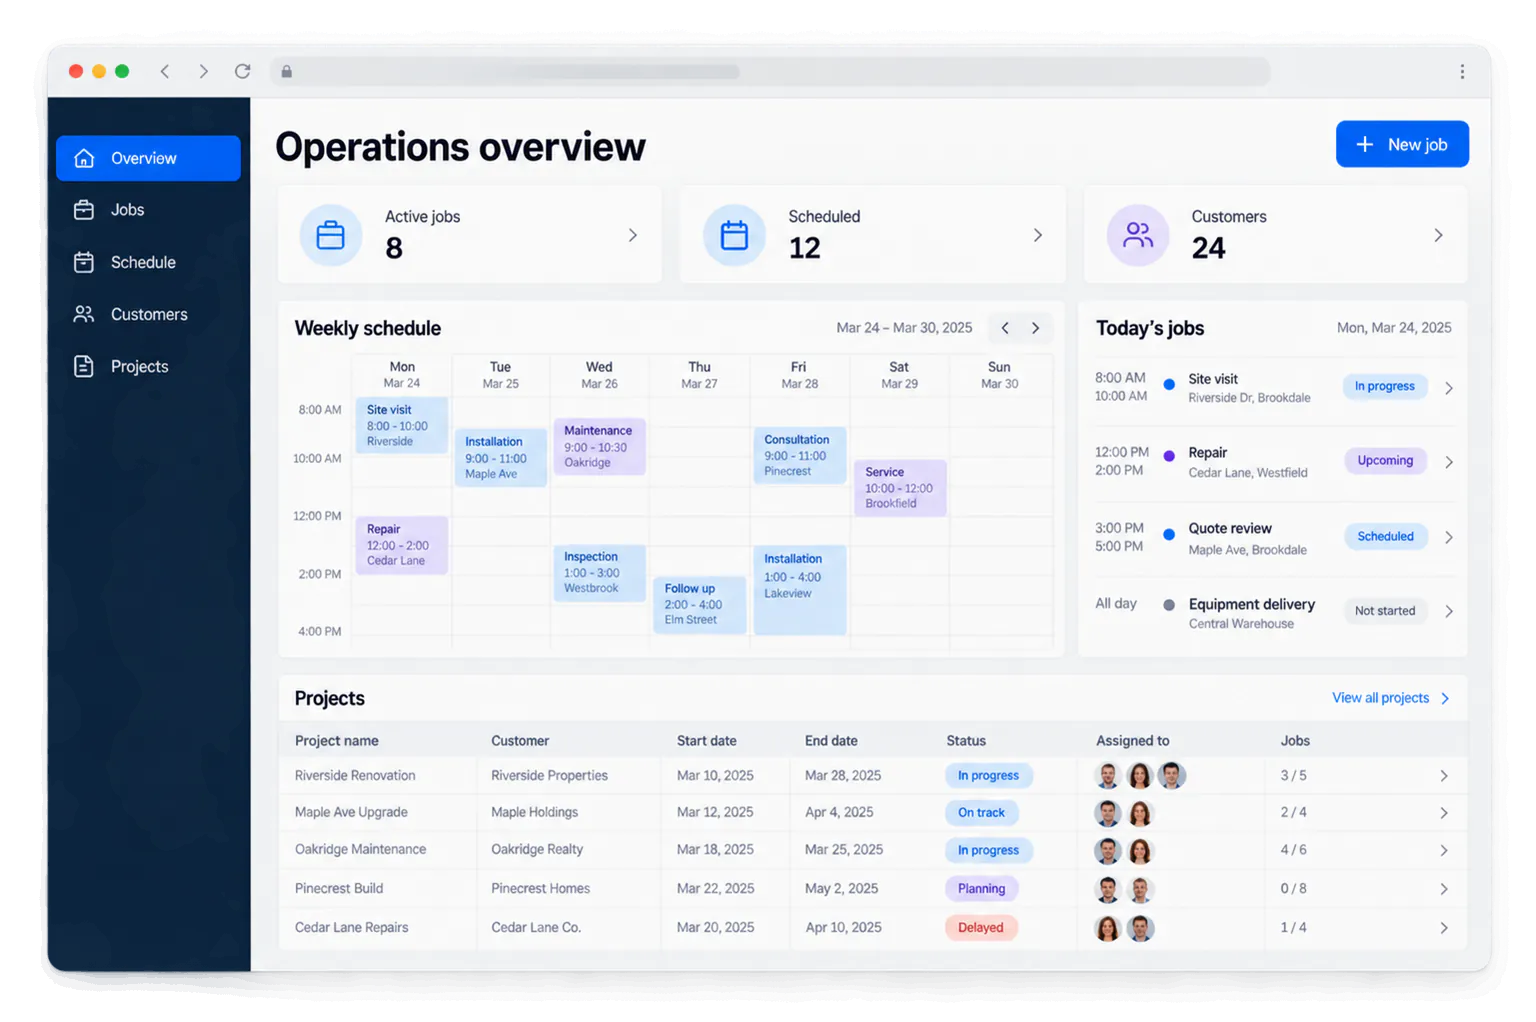
Task: Select the Wednesday Maintenance Oakridge event
Action: [599, 446]
